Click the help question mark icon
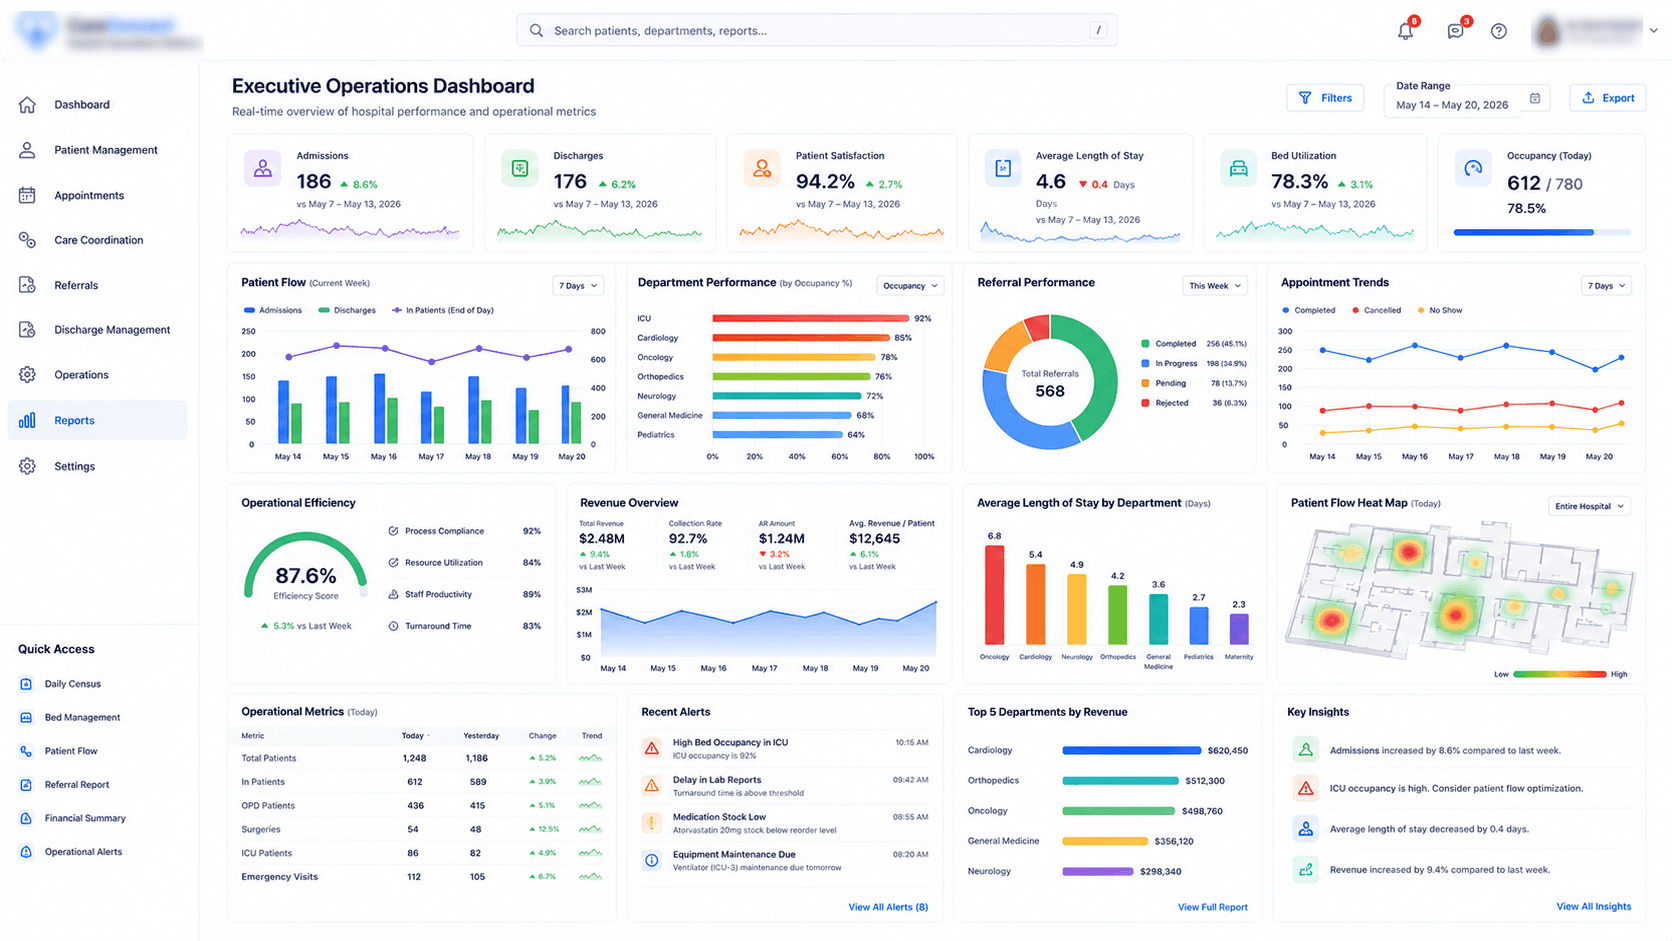This screenshot has height=941, width=1672. [x=1498, y=31]
